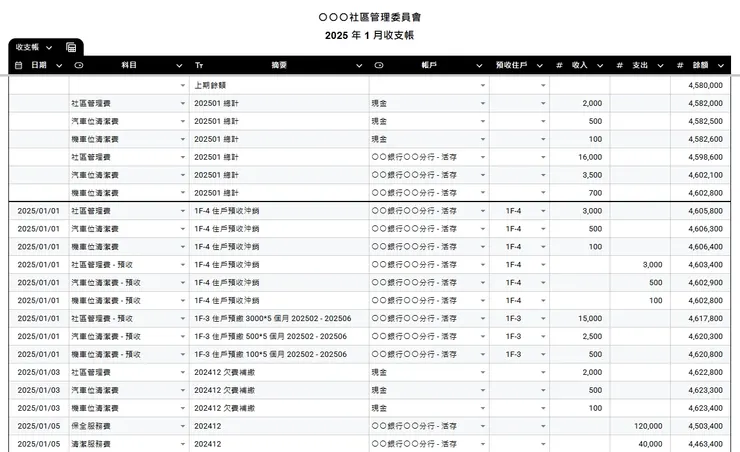Click the 15,000 income cell

coord(580,318)
